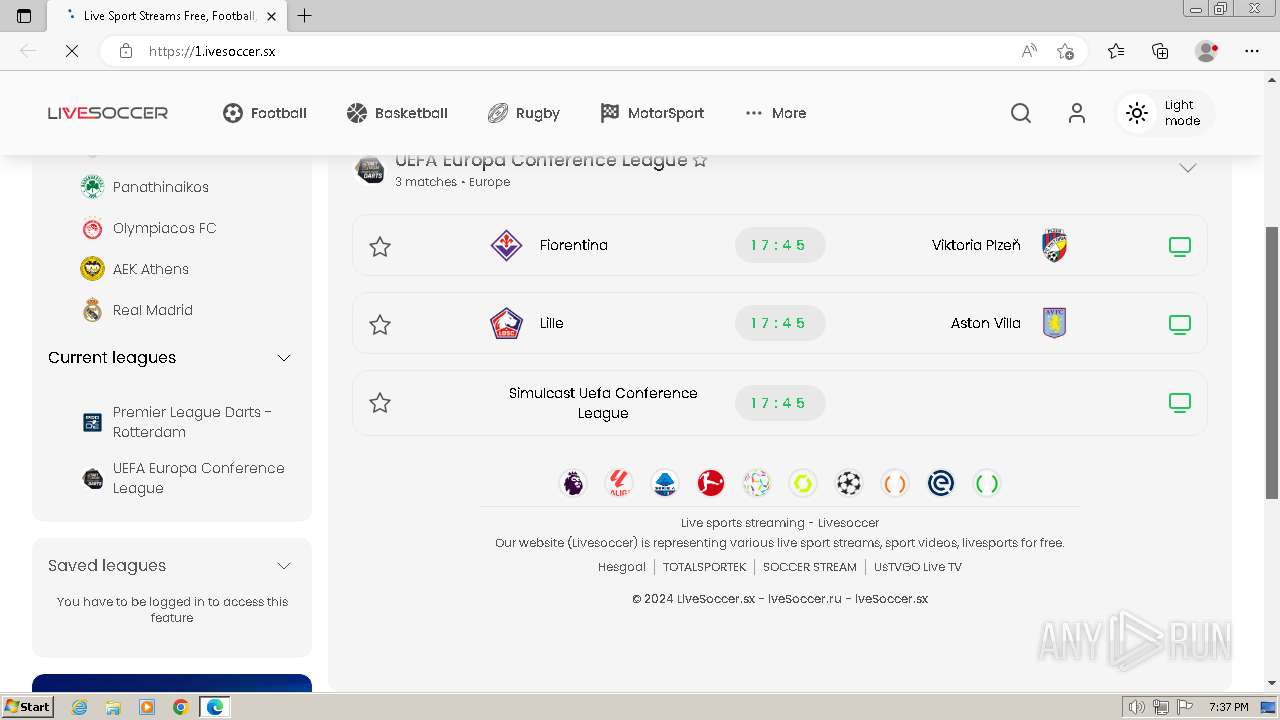This screenshot has height=720, width=1280.
Task: Open the More menu
Action: [x=776, y=113]
